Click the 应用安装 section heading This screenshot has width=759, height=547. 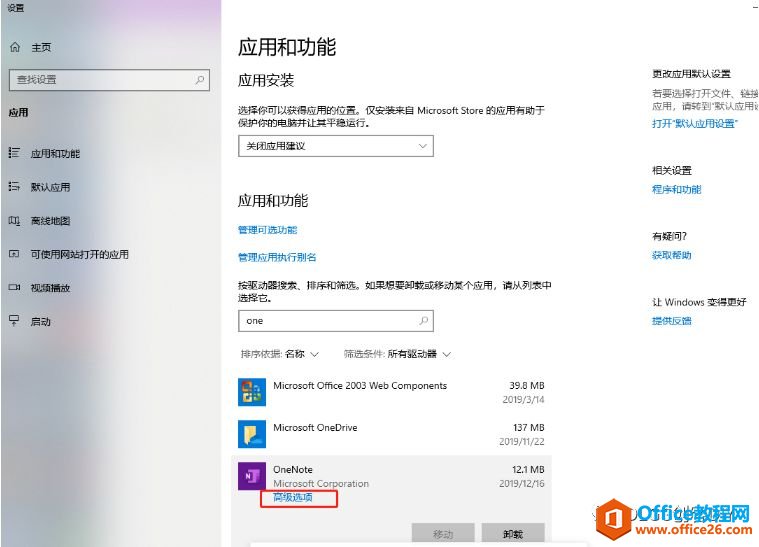coord(266,80)
